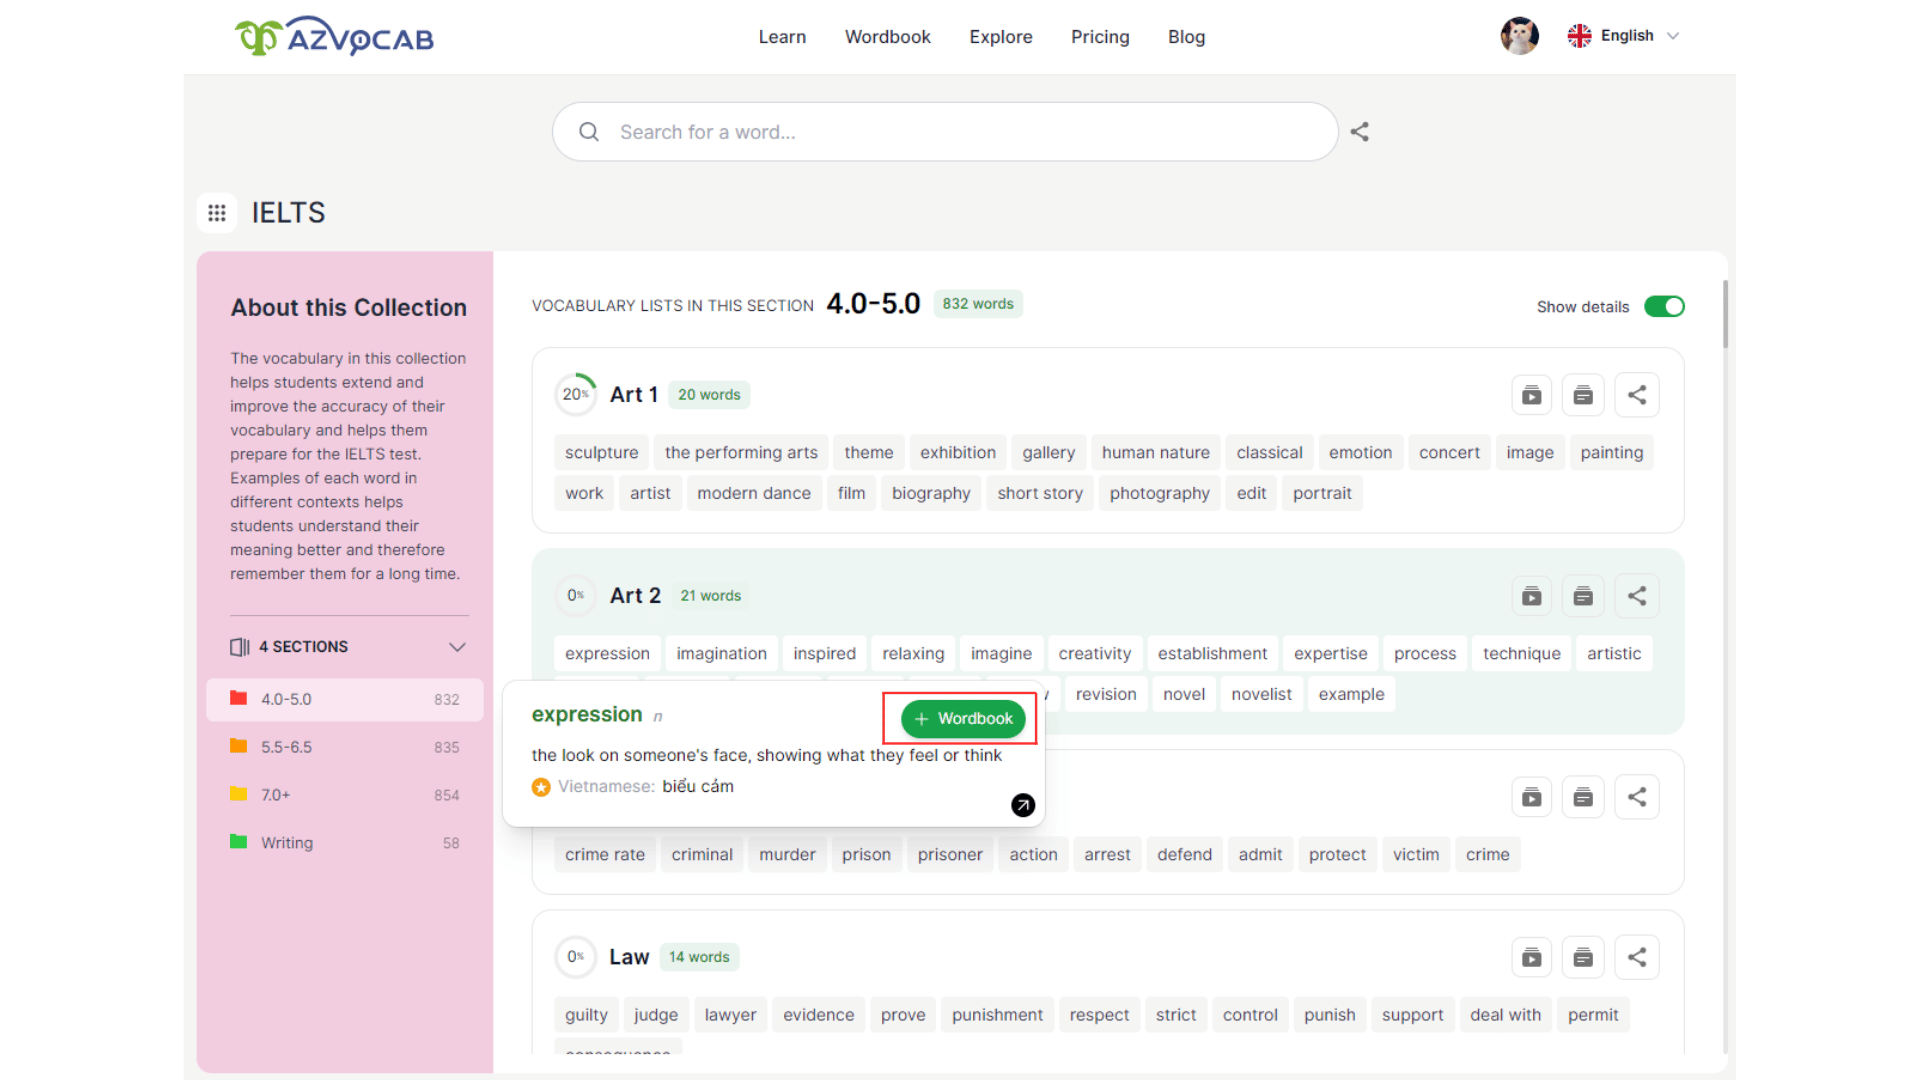Click the save/bookmark icon for Art 2
The image size is (1920, 1080).
[1584, 596]
